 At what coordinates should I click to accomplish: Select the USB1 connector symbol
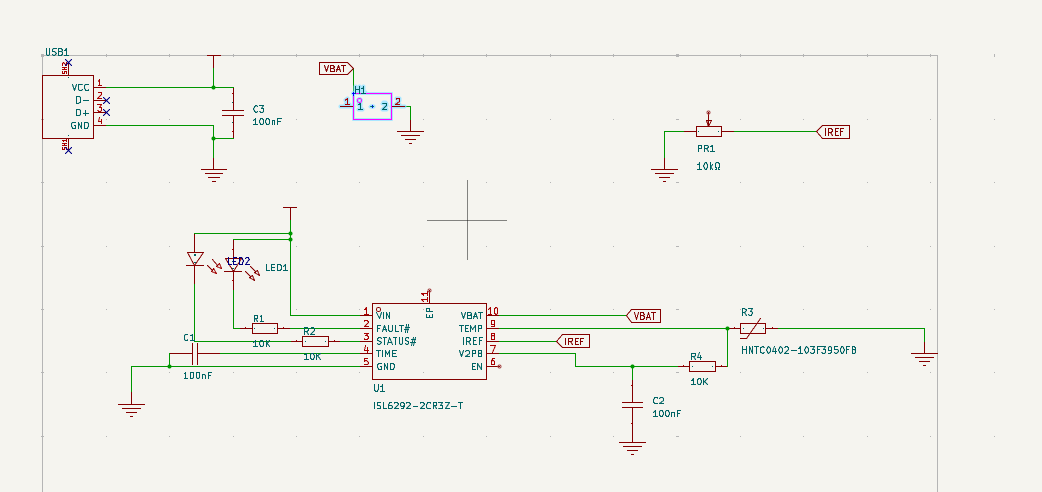(x=67, y=107)
